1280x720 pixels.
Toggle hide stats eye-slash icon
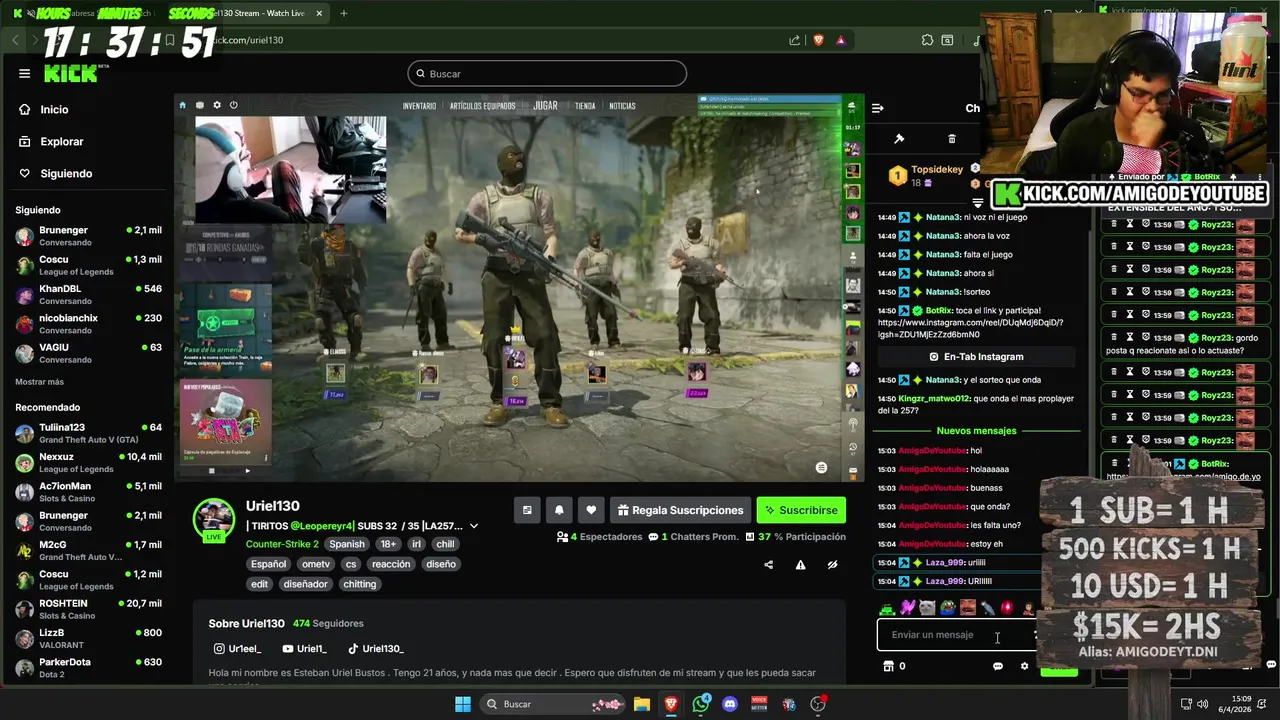pyautogui.click(x=832, y=565)
